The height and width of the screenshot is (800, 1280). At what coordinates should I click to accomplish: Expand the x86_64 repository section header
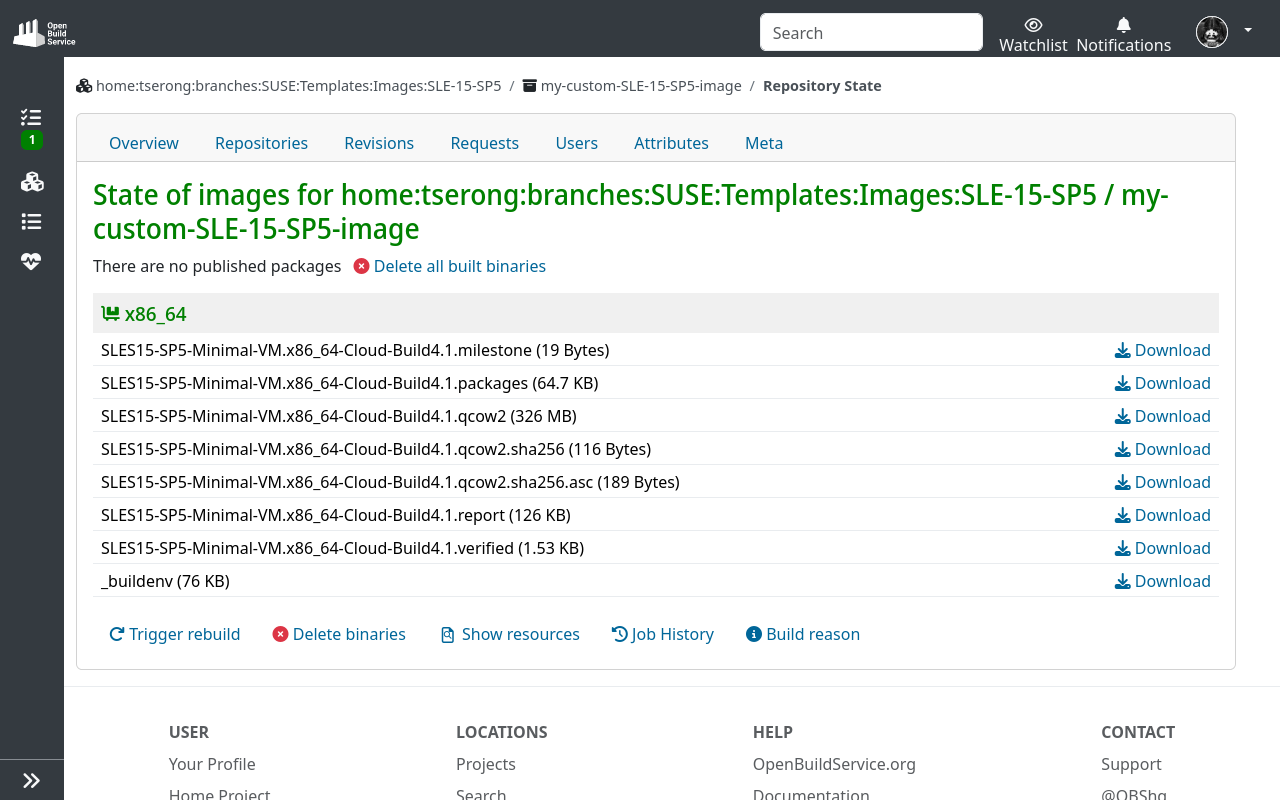pyautogui.click(x=155, y=313)
